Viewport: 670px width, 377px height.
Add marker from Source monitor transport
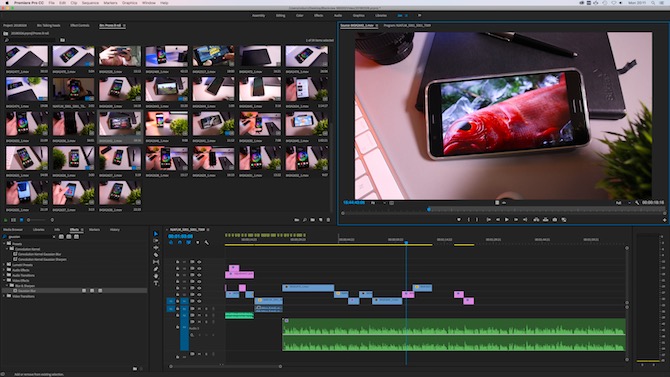(459, 220)
